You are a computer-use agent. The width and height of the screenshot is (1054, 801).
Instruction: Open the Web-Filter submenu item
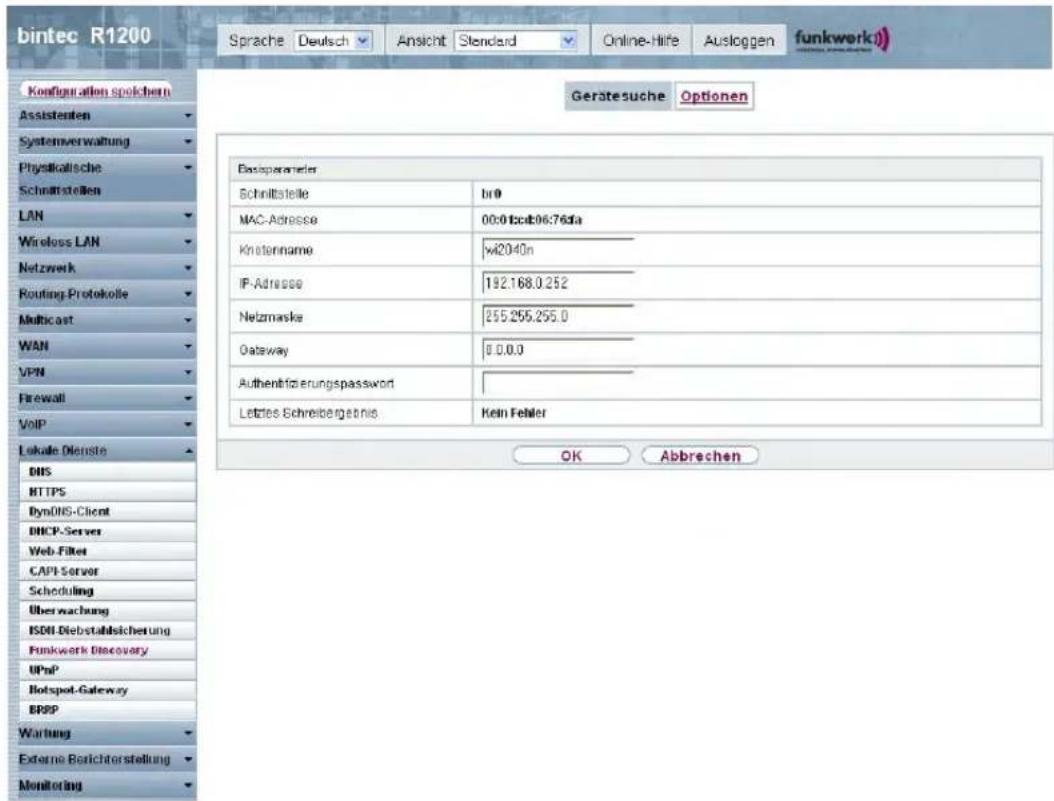[x=108, y=551]
